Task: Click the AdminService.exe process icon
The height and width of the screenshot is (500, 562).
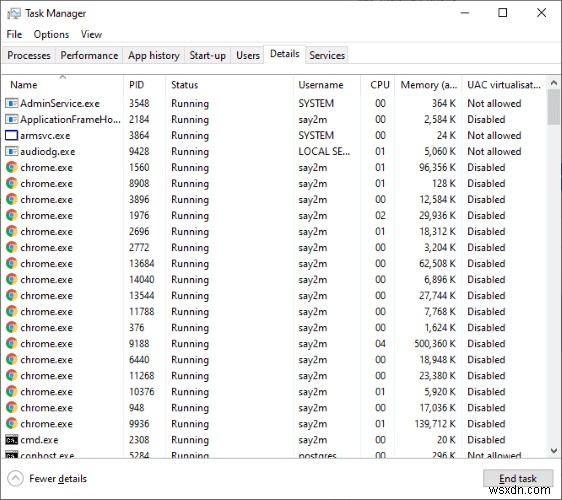Action: [x=11, y=104]
